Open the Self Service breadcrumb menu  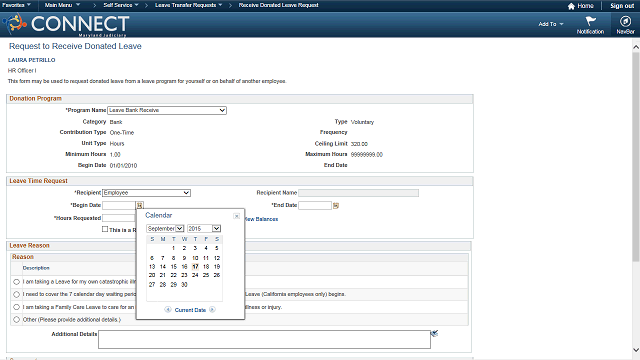pyautogui.click(x=121, y=5)
